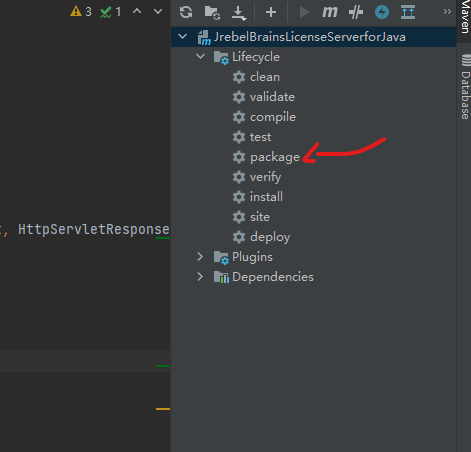Collapse the JrebelBrainsLicenseServerforJava project node

click(x=183, y=36)
